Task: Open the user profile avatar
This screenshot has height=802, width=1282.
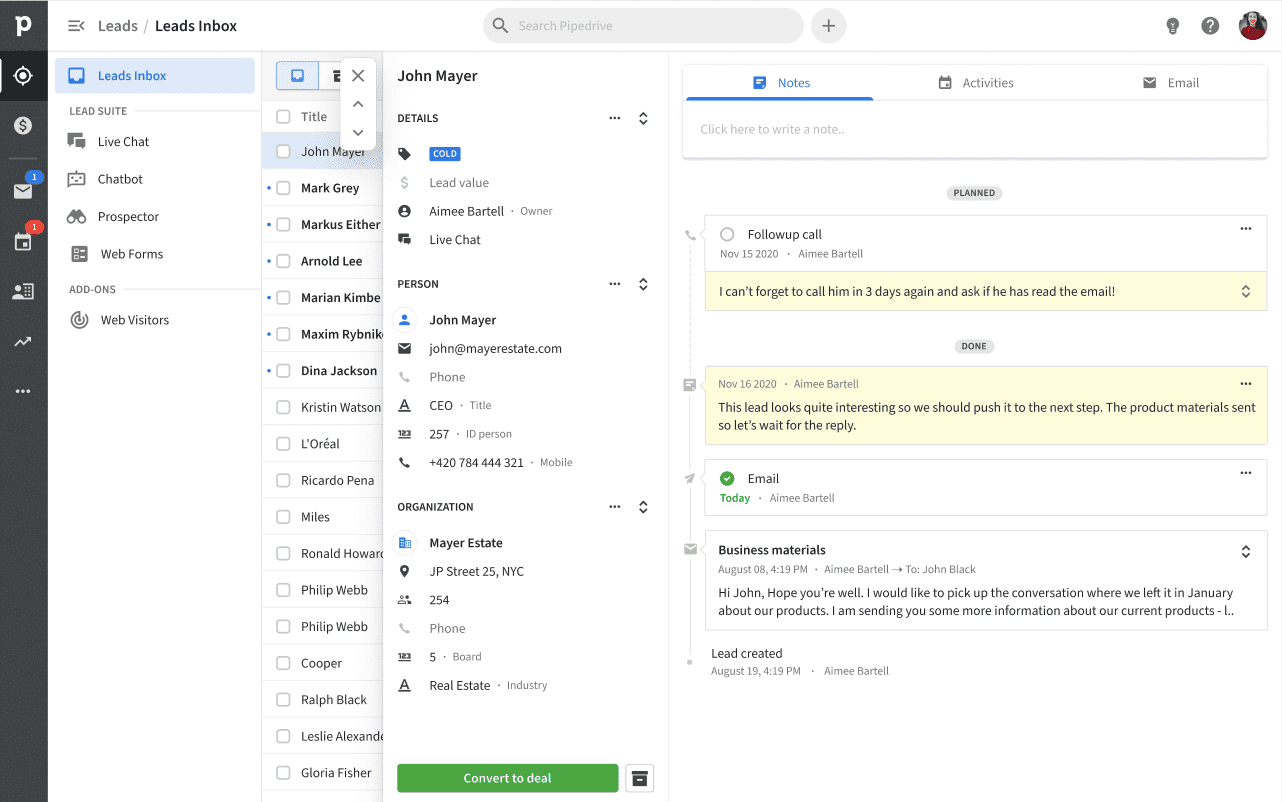Action: [1253, 26]
